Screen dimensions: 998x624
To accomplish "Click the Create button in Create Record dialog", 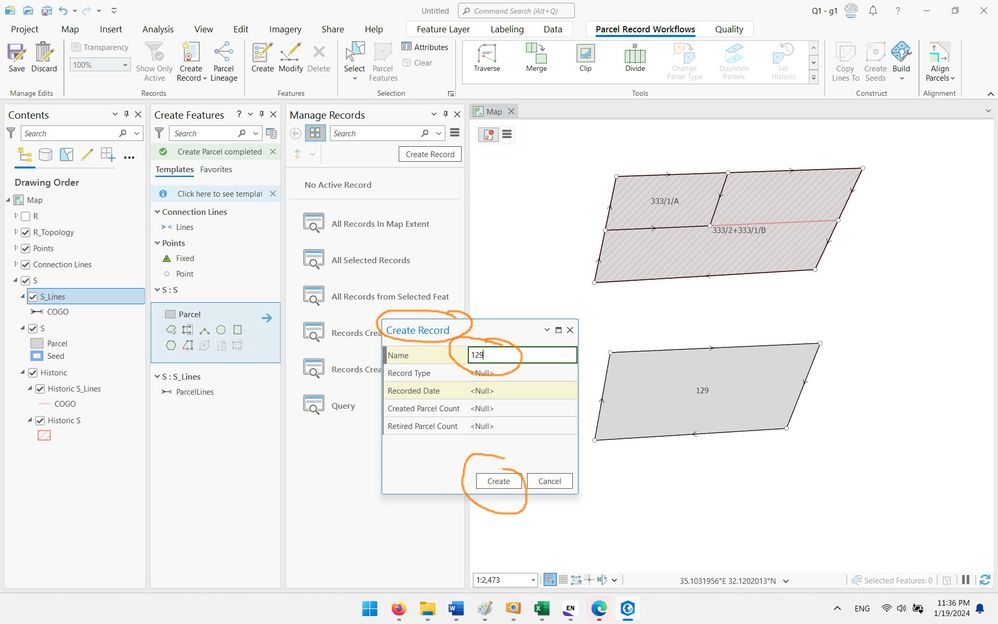I will [x=498, y=481].
